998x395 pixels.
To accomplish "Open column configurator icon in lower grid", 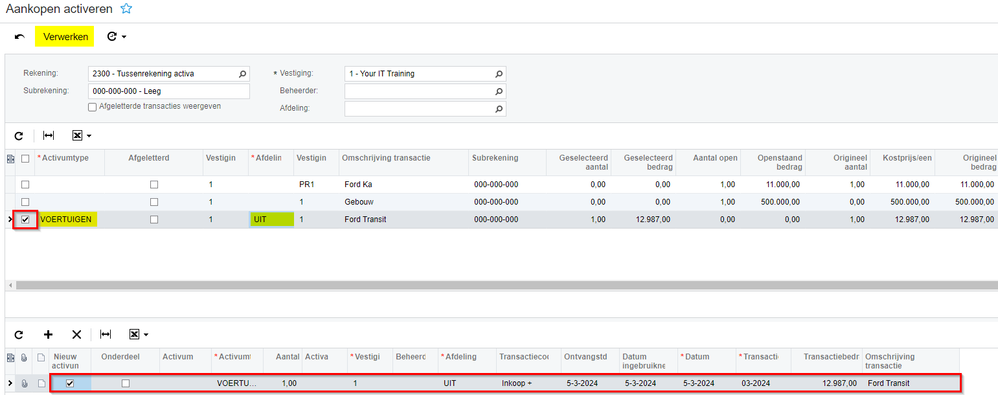I will click(10, 357).
